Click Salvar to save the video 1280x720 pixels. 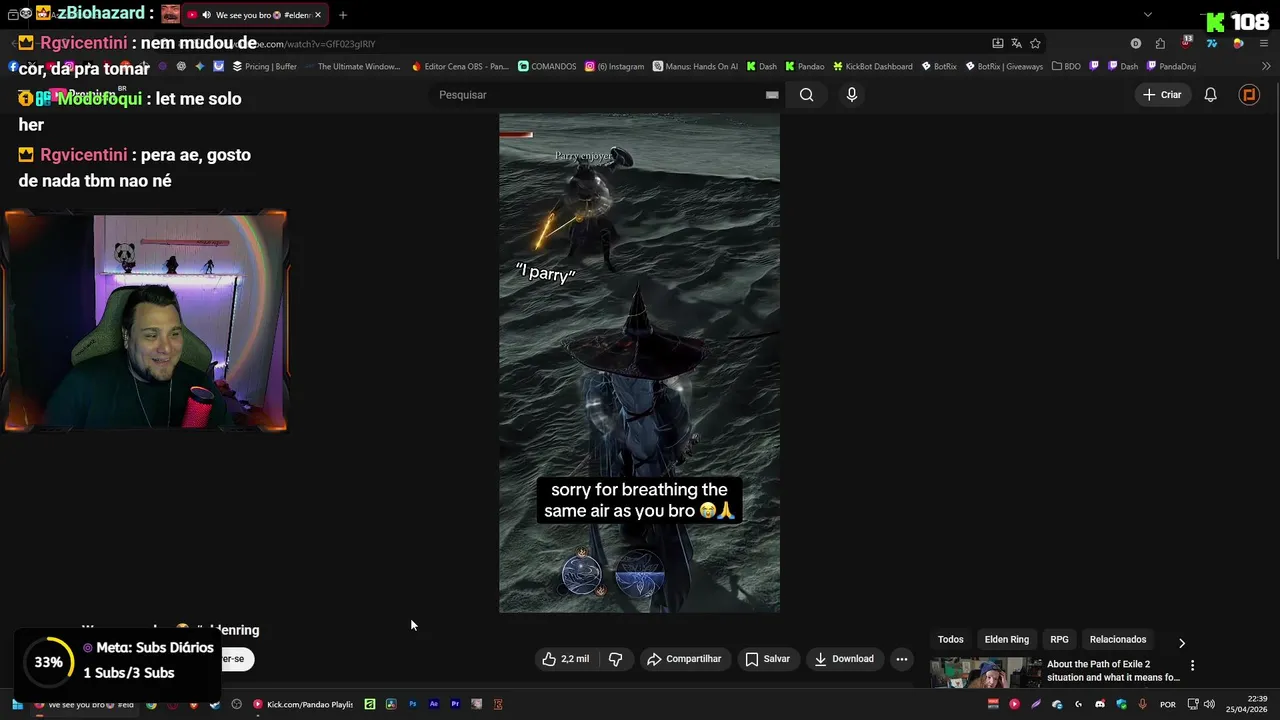click(x=768, y=659)
